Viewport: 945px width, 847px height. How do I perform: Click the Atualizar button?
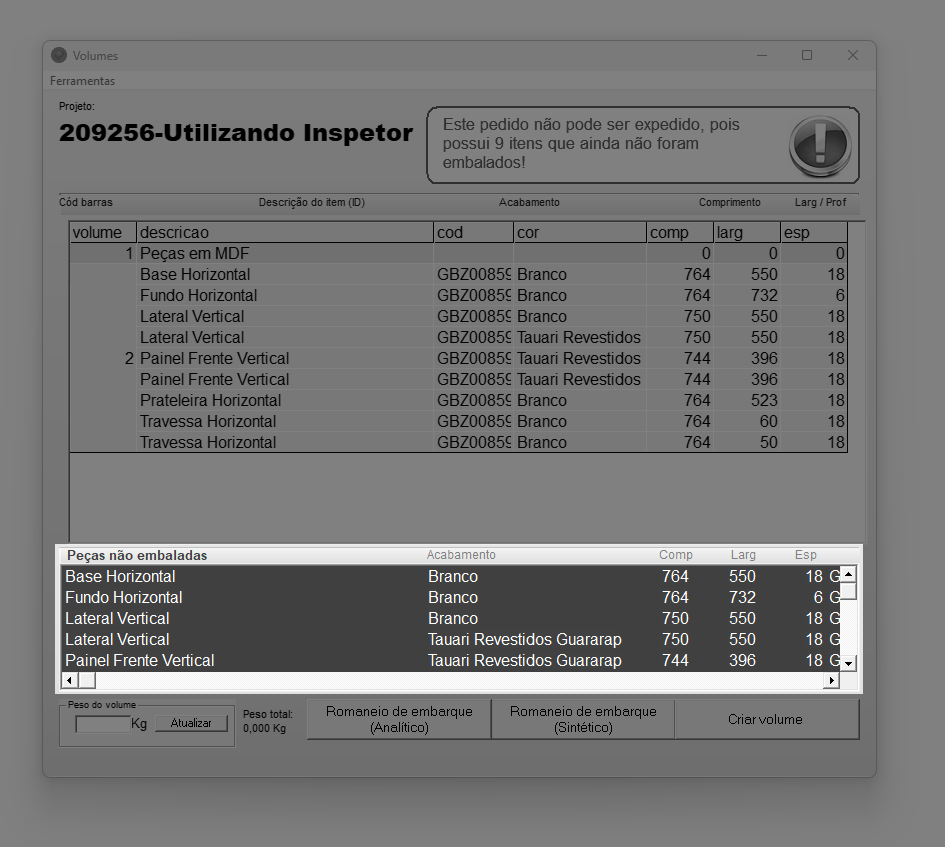(x=197, y=723)
